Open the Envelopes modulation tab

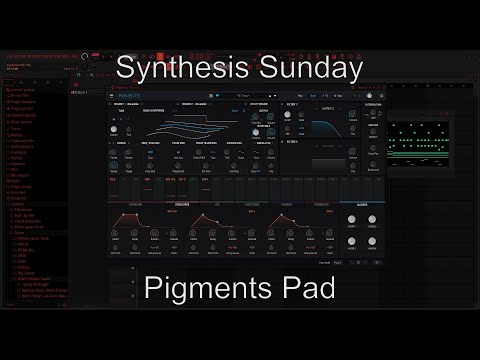(182, 204)
